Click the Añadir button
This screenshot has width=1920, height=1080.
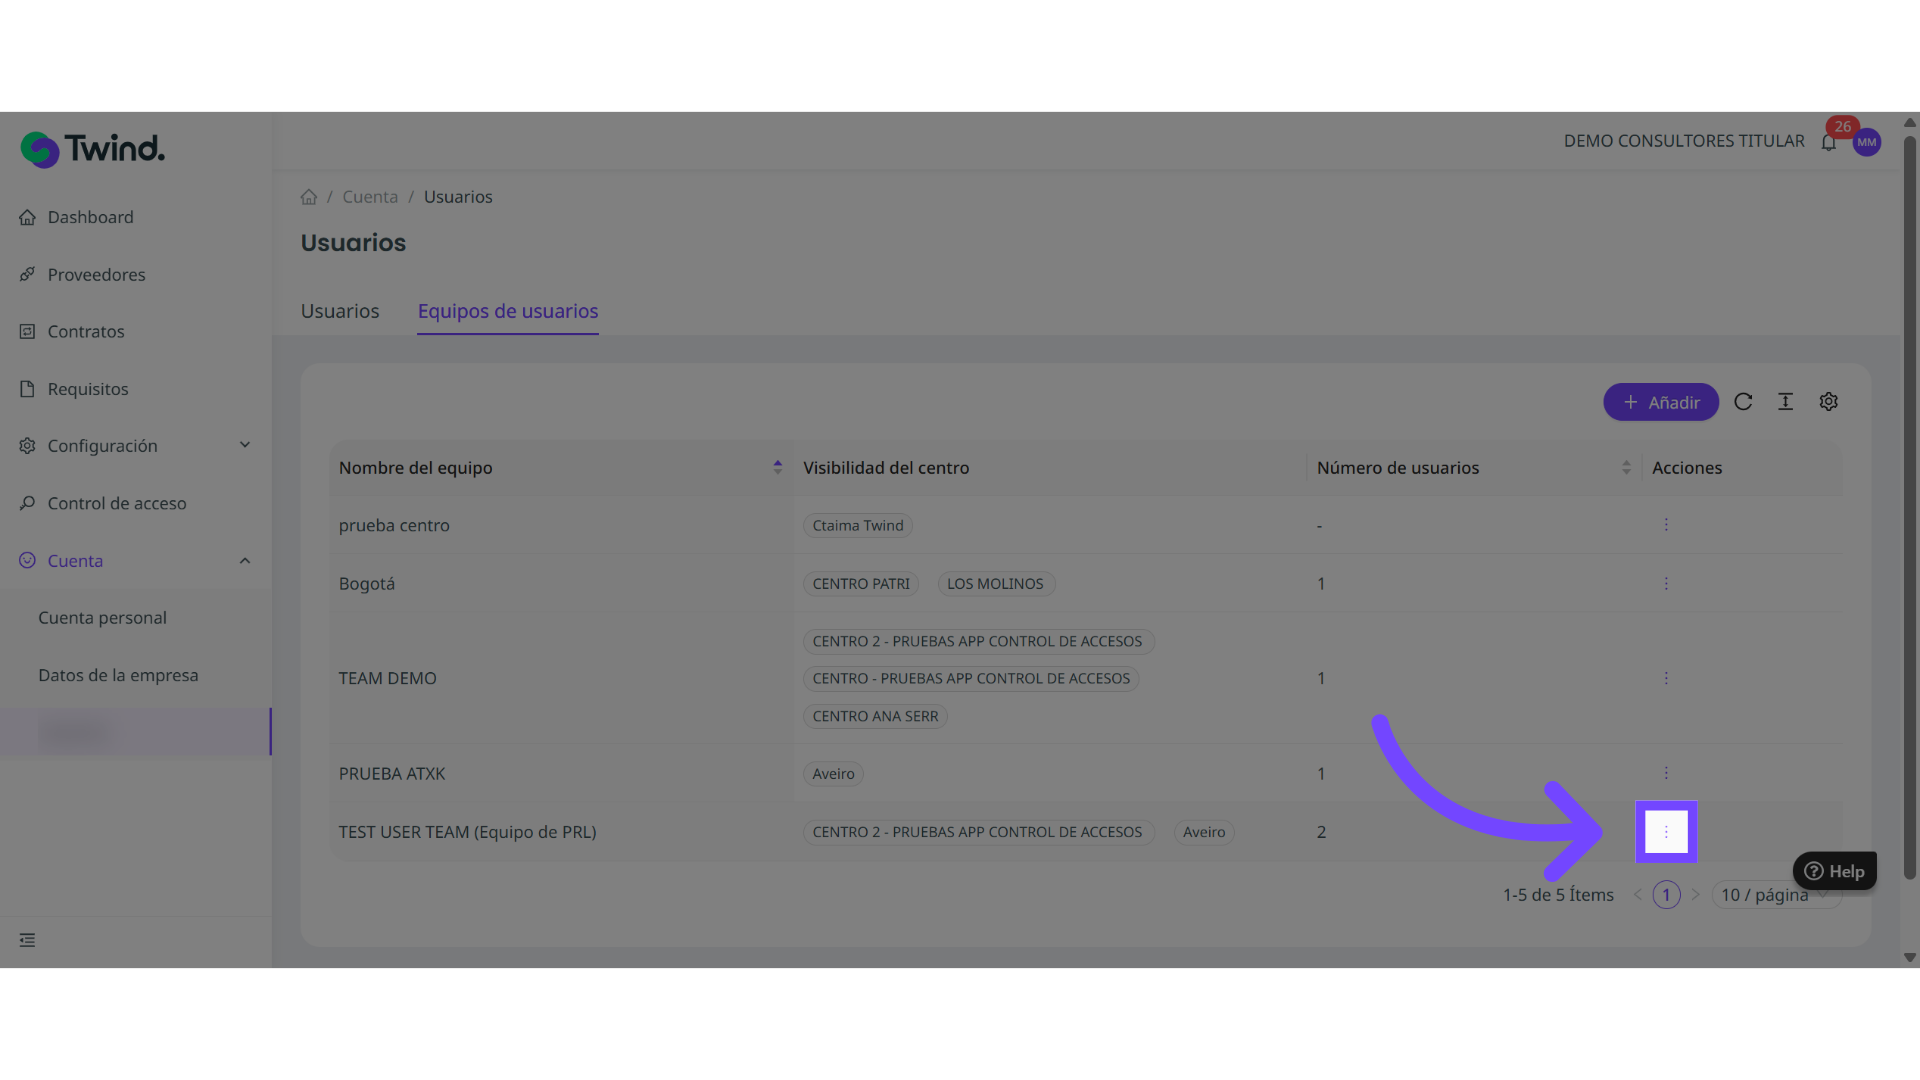[x=1661, y=402]
